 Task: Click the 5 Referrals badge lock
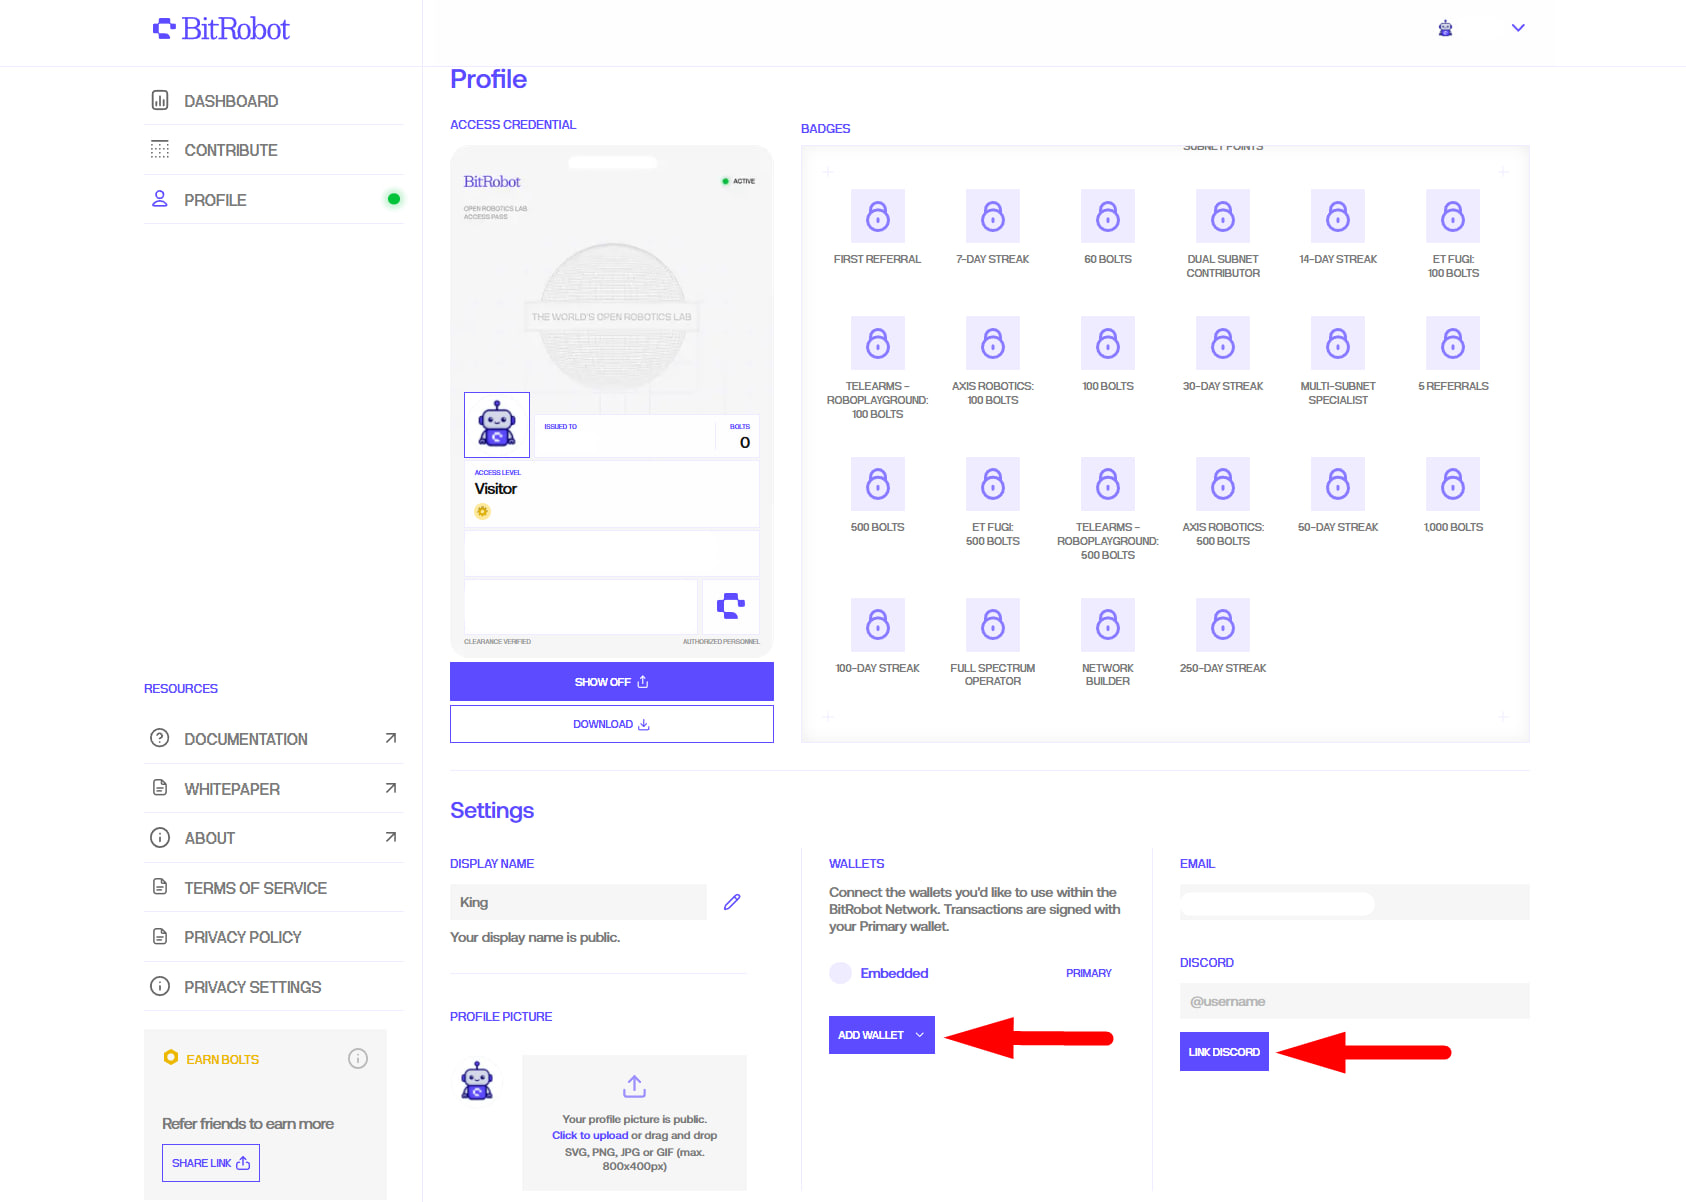1453,343
